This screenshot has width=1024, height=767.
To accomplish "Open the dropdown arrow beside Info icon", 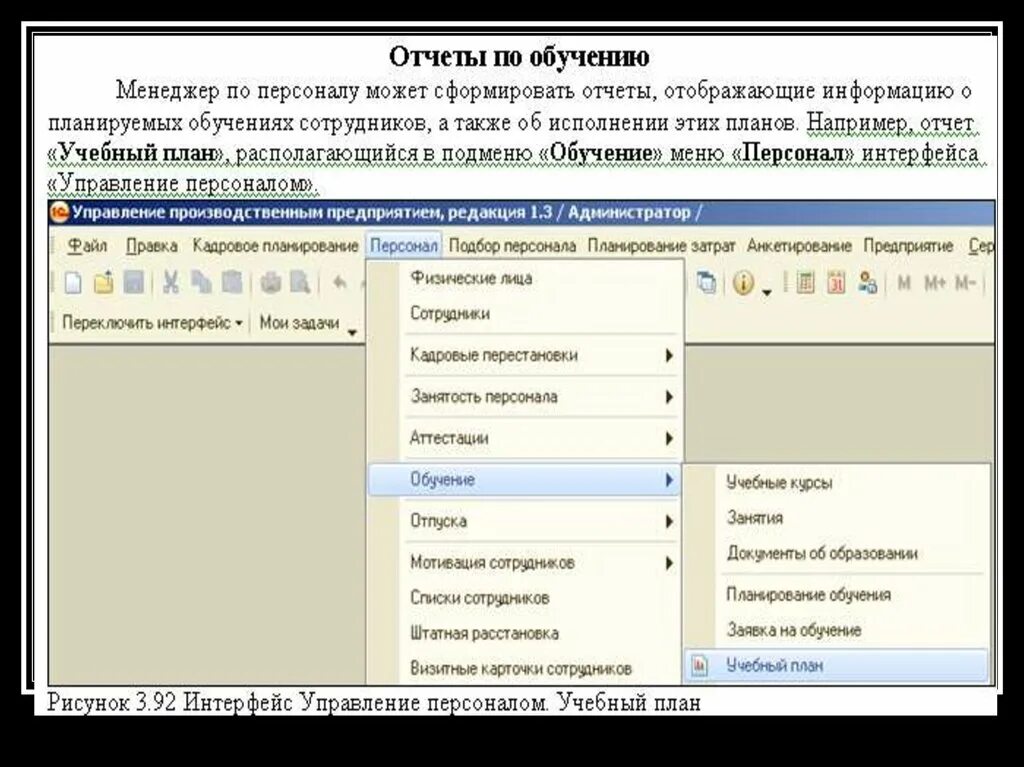I will tap(767, 292).
